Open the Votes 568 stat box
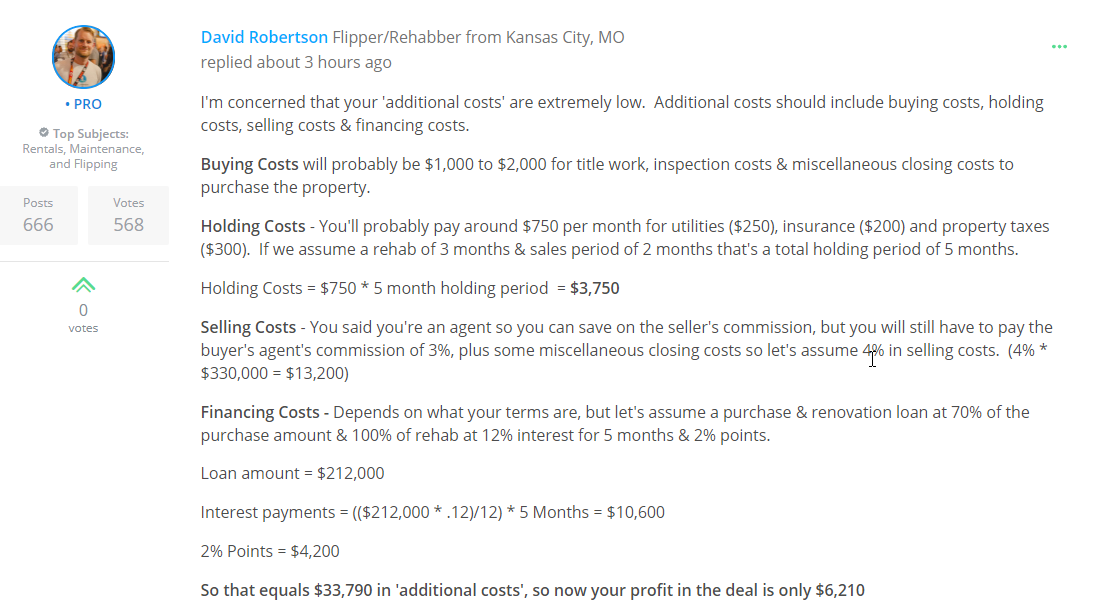Viewport: 1095px width, 615px height. click(x=128, y=215)
